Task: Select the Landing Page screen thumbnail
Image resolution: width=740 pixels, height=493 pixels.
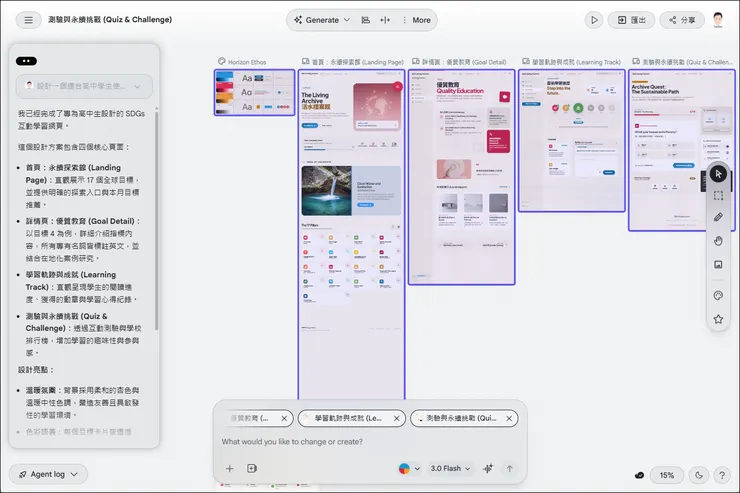Action: tap(351, 234)
